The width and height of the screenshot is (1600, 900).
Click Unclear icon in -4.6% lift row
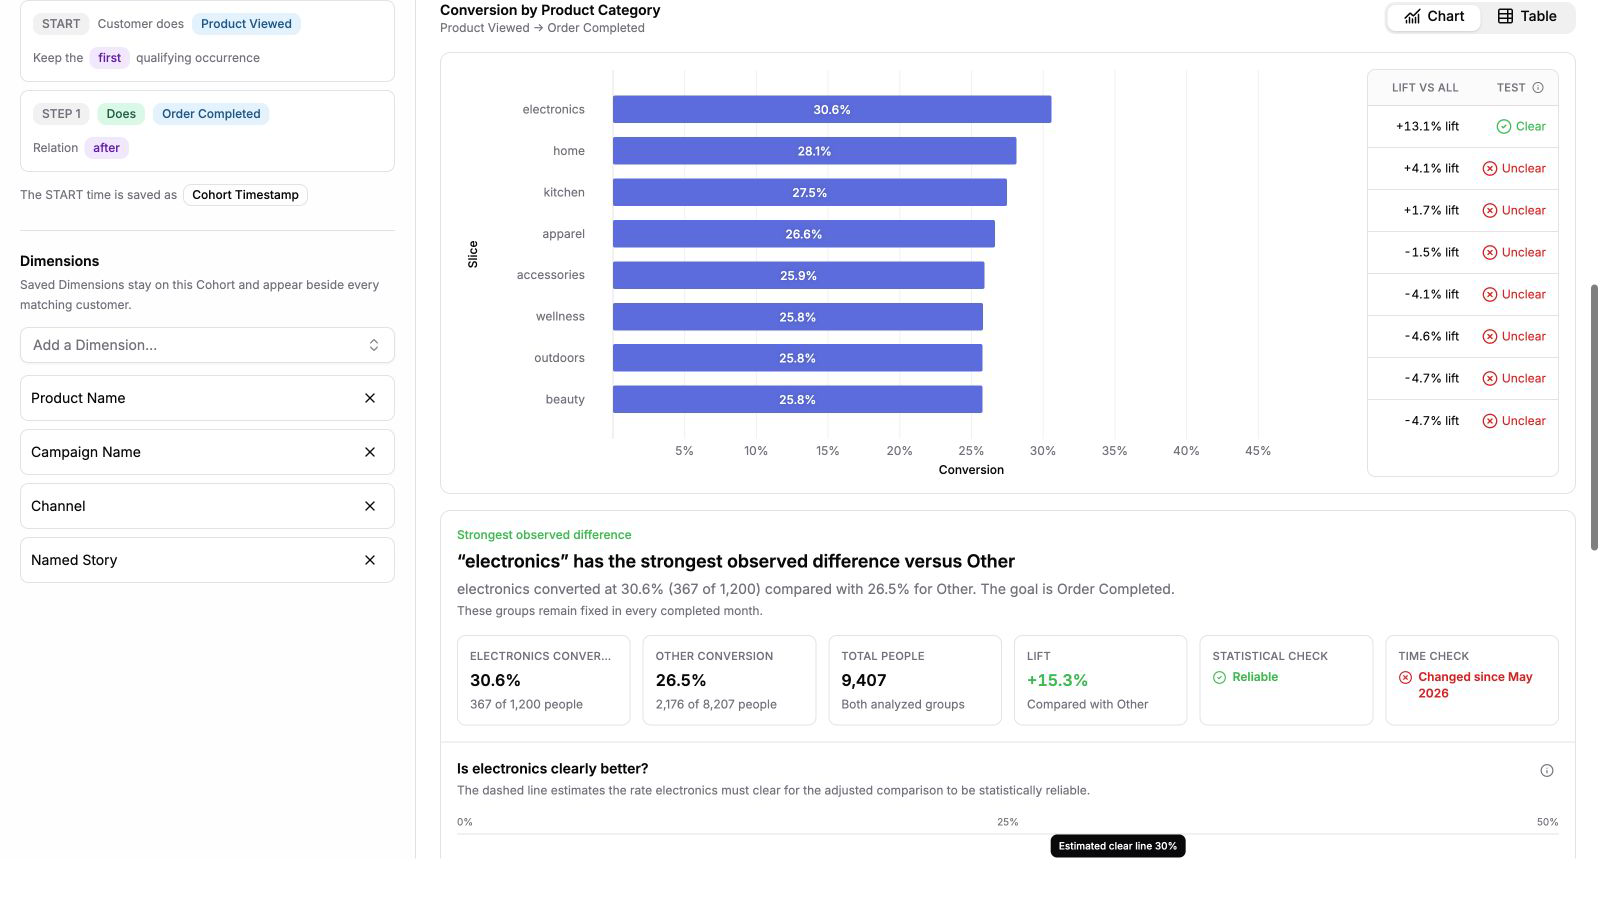pyautogui.click(x=1489, y=336)
